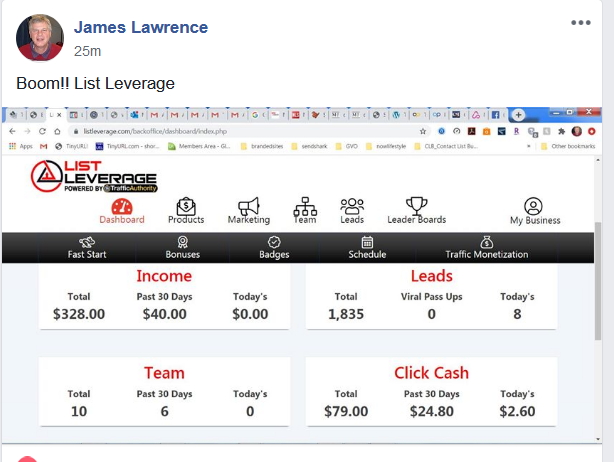Image resolution: width=614 pixels, height=462 pixels.
Task: Select the Fast Start tab
Action: [x=87, y=248]
